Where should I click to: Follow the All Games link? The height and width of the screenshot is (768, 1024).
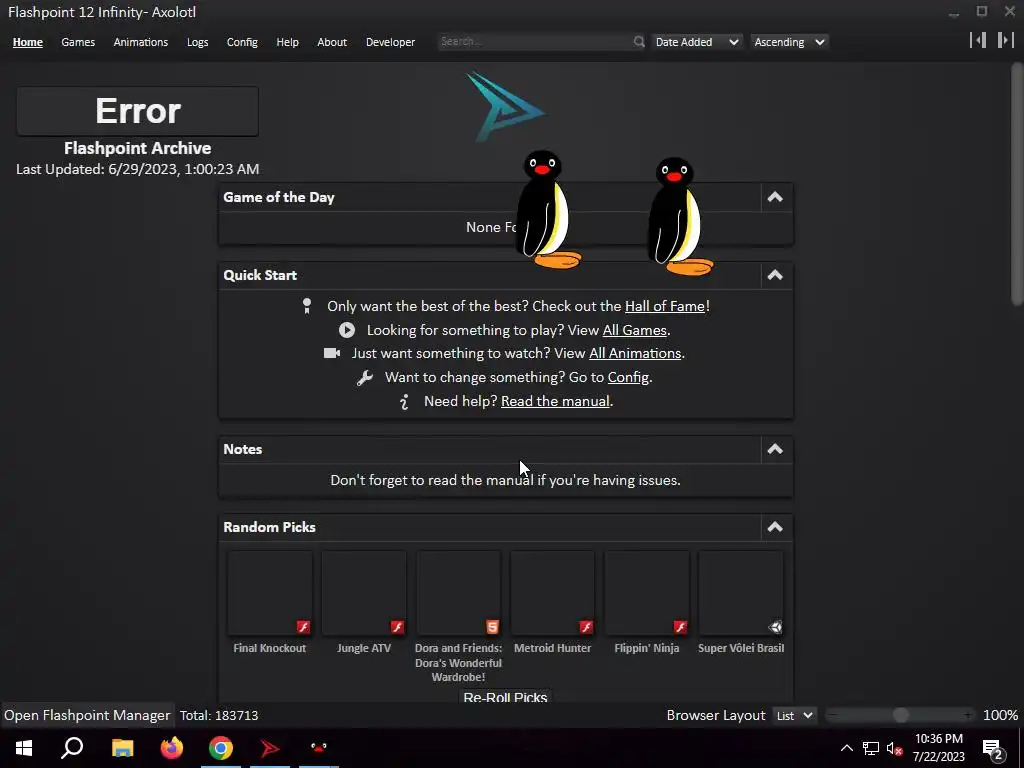(634, 330)
